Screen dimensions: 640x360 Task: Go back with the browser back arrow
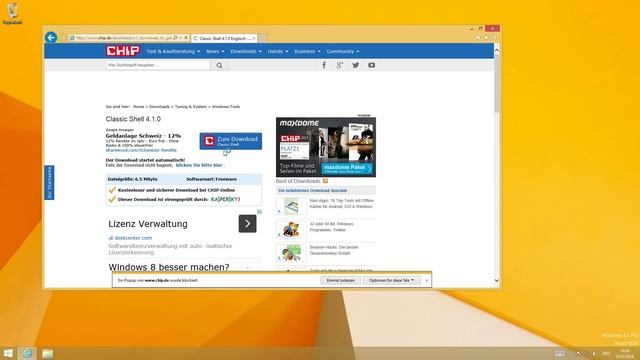click(x=51, y=38)
